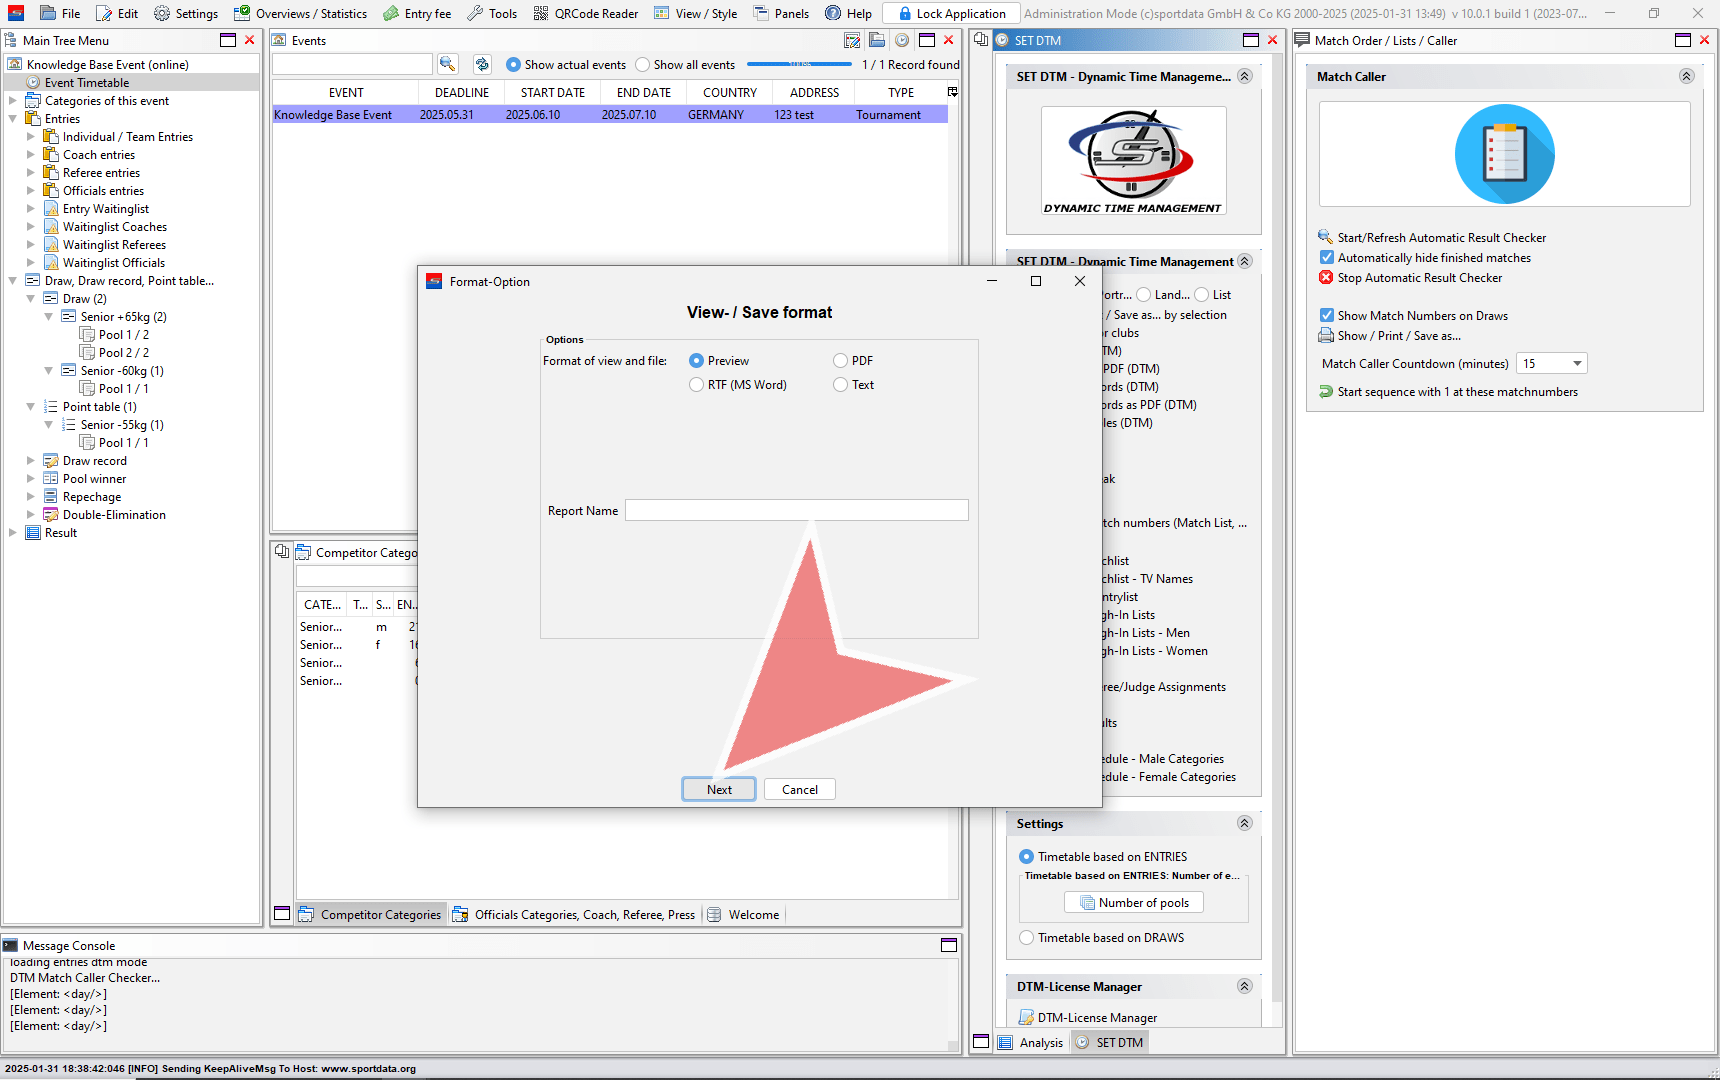
Task: Click the Next button
Action: coord(719,790)
